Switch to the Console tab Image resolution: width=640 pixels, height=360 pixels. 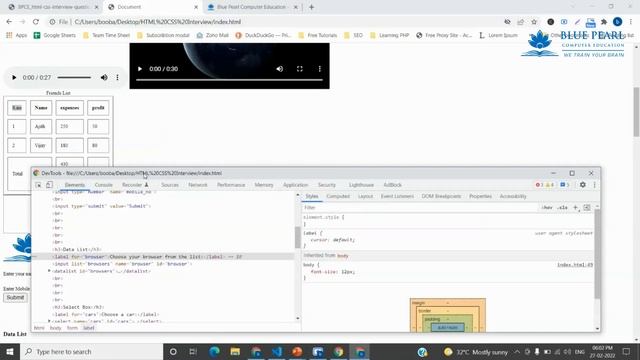(x=103, y=185)
